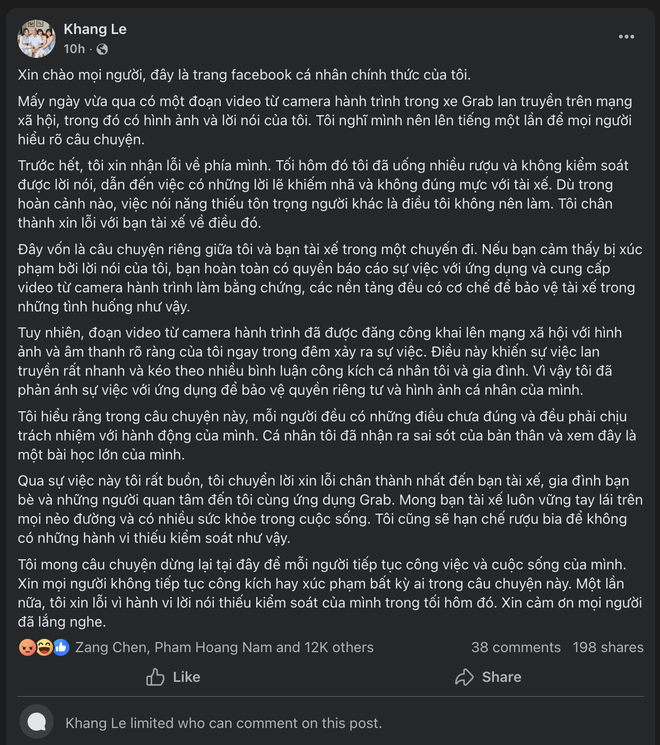Click the thumbs-up icon on Like button

tap(155, 677)
